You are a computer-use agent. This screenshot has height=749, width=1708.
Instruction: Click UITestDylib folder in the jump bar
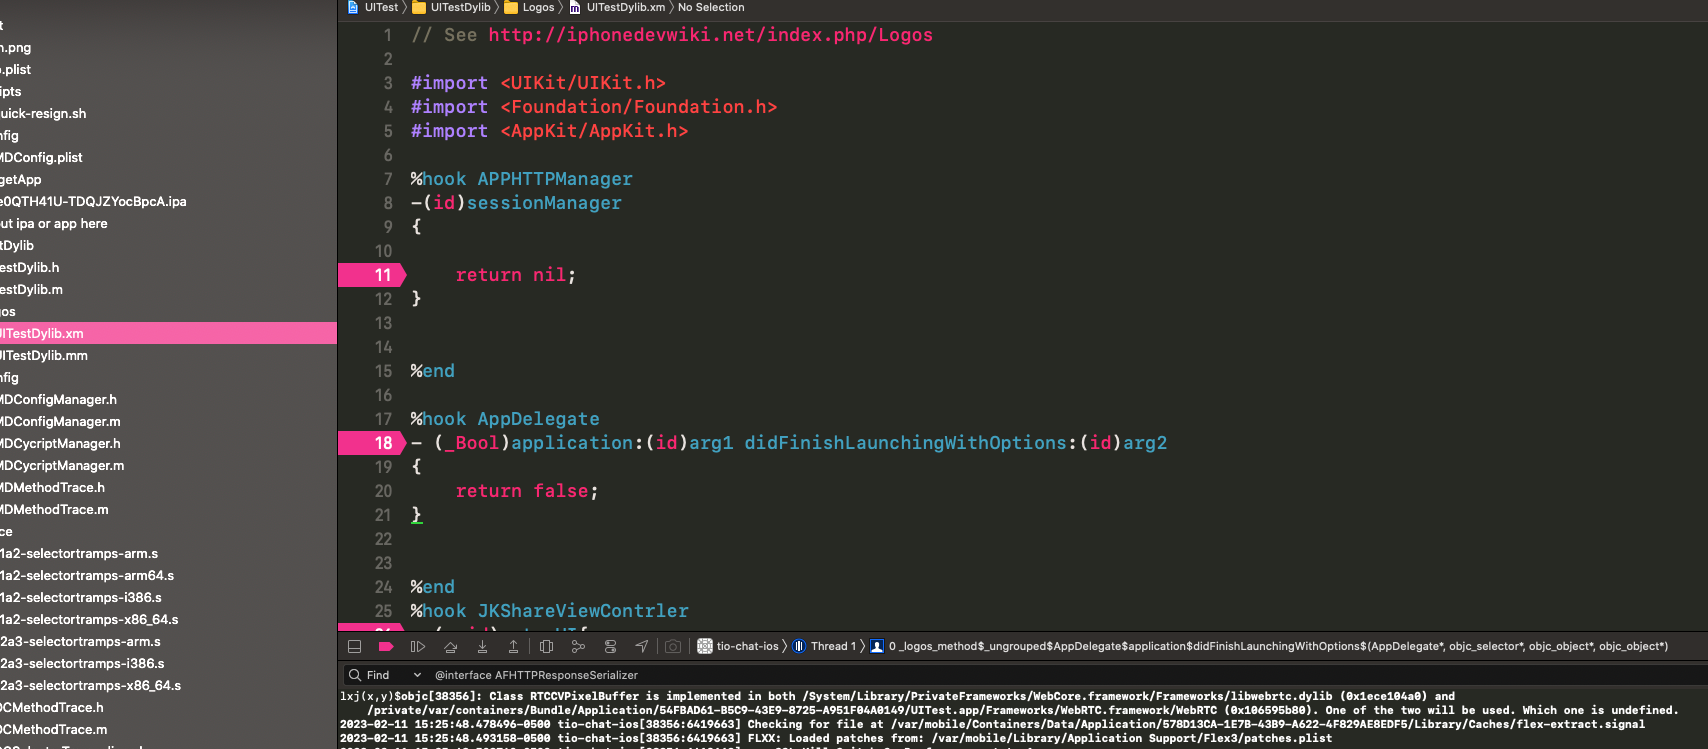pos(452,7)
